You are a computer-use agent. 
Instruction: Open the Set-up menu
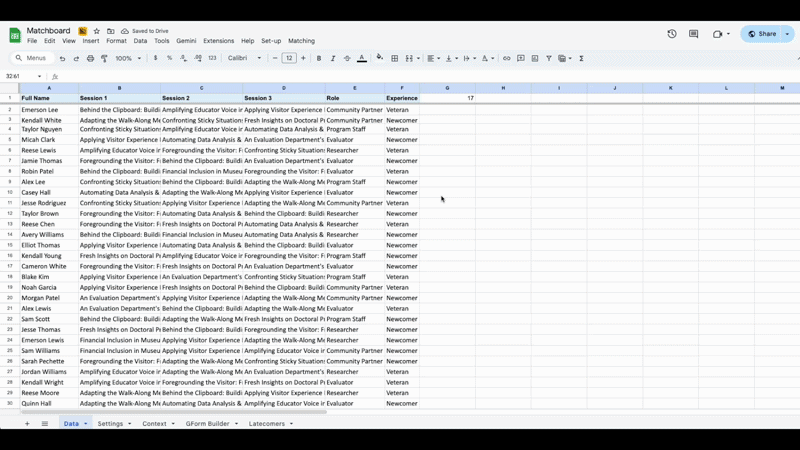click(271, 41)
